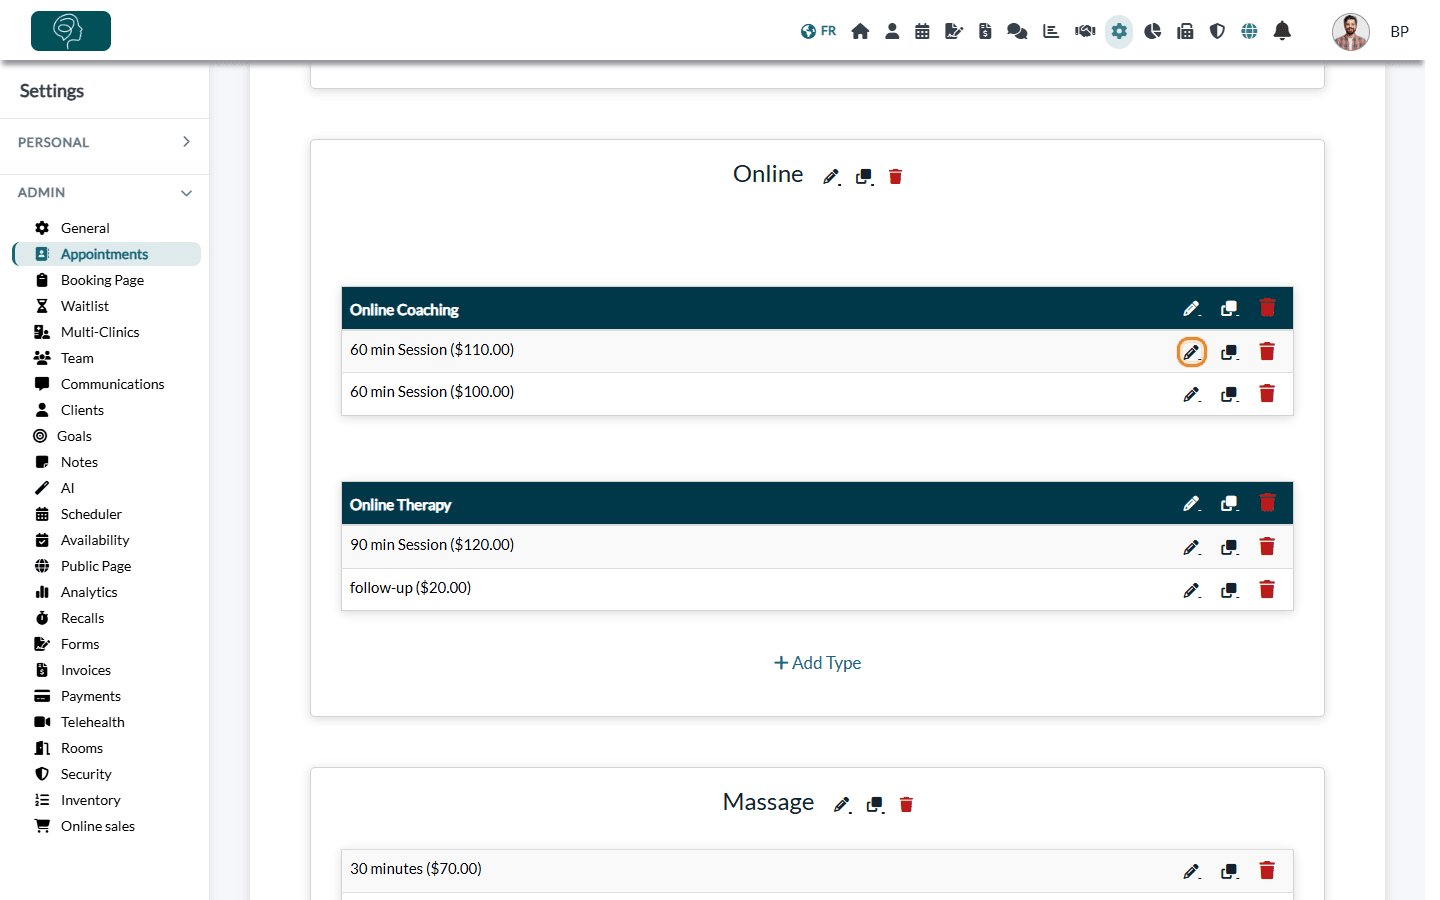Open the Appointments settings page
1440x900 pixels.
(106, 254)
